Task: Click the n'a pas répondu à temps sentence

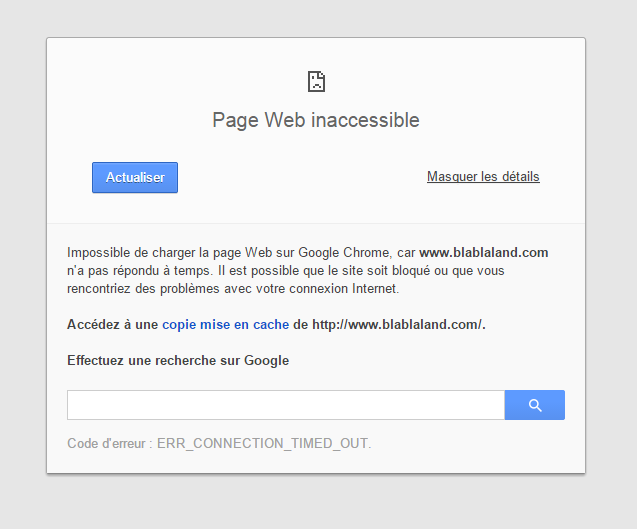Action: click(x=140, y=271)
